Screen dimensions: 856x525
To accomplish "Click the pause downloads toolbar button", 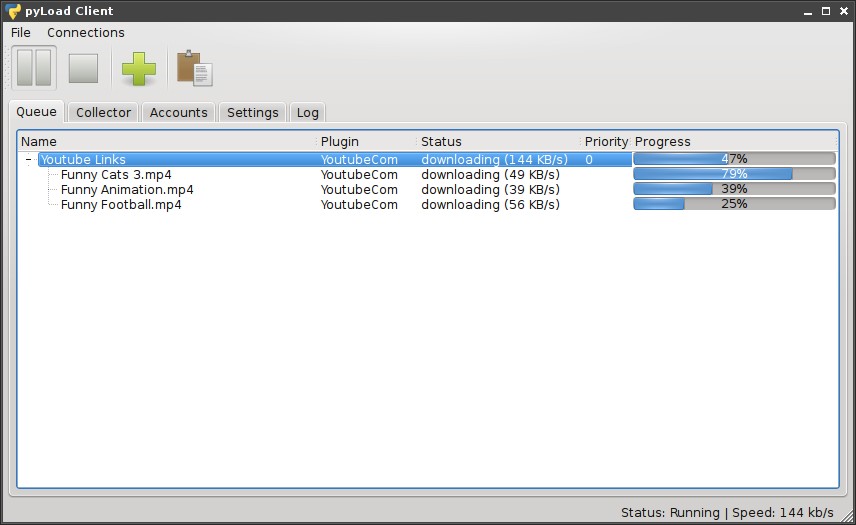I will click(x=34, y=68).
